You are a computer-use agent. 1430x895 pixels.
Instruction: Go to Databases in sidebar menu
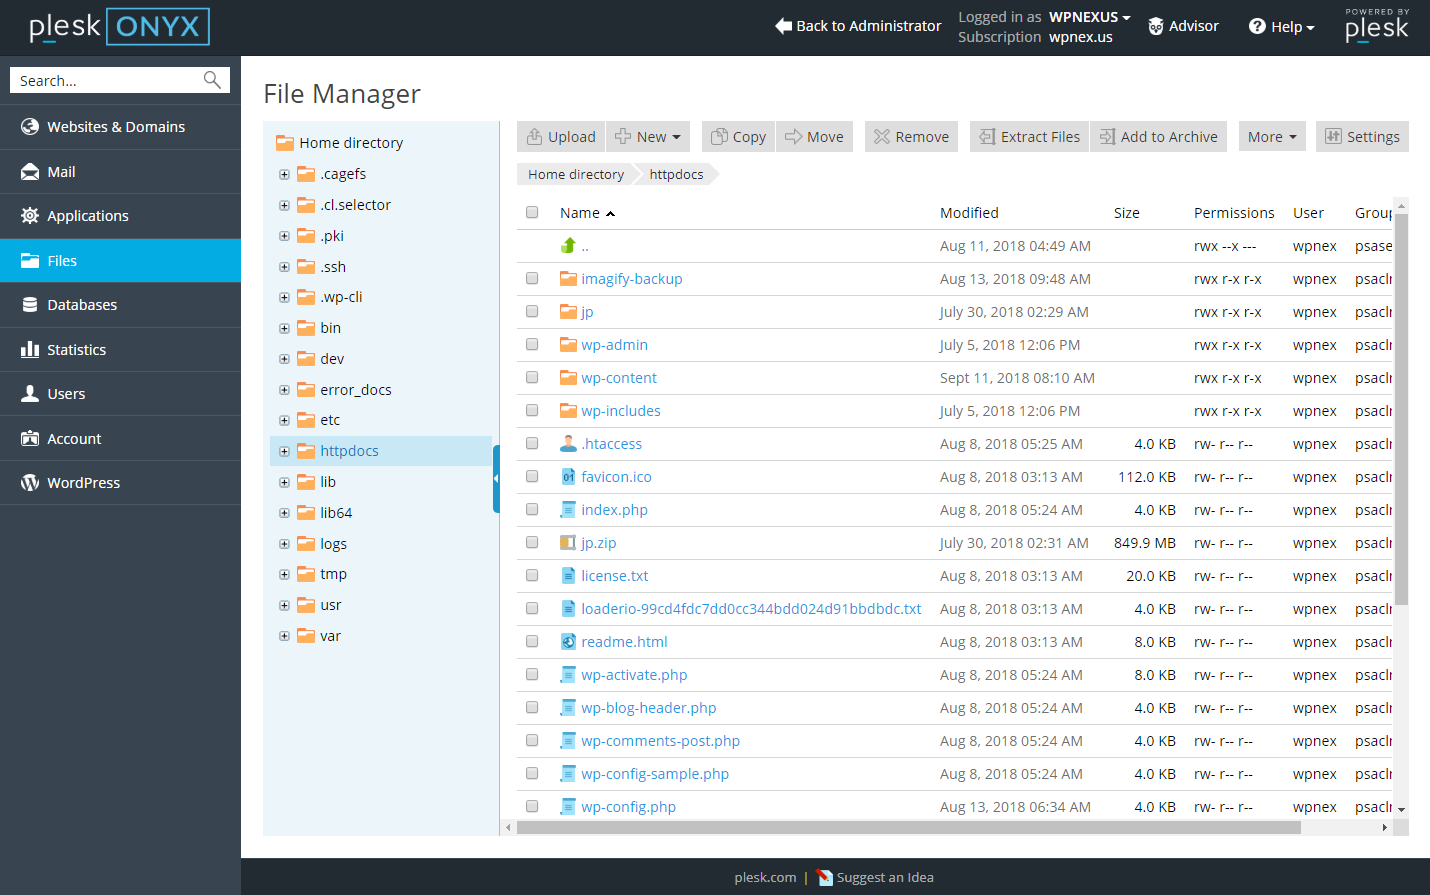[120, 305]
